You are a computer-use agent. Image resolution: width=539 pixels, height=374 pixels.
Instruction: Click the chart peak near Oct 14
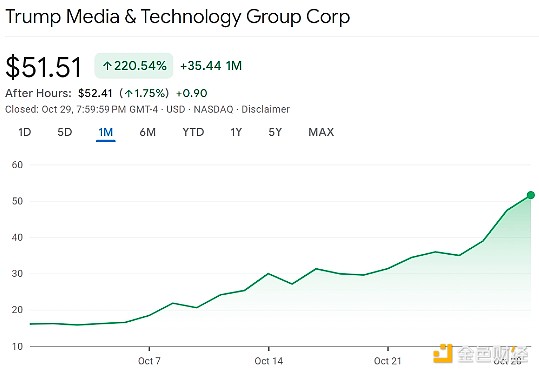[x=268, y=274]
